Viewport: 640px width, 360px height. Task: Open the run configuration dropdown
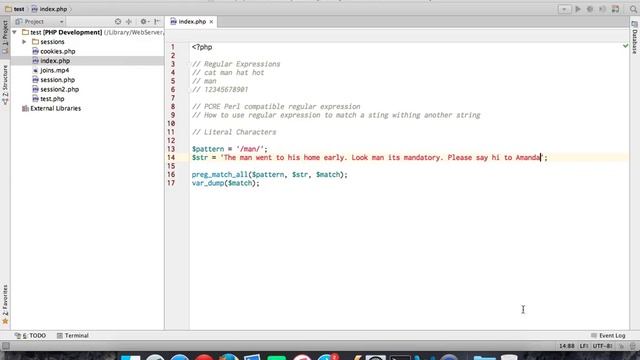point(564,9)
